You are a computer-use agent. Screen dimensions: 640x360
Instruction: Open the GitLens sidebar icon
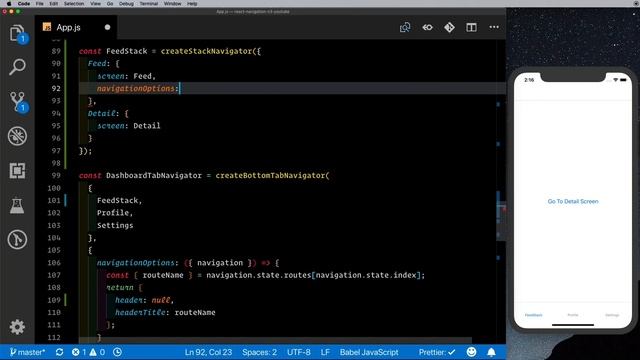(17, 240)
